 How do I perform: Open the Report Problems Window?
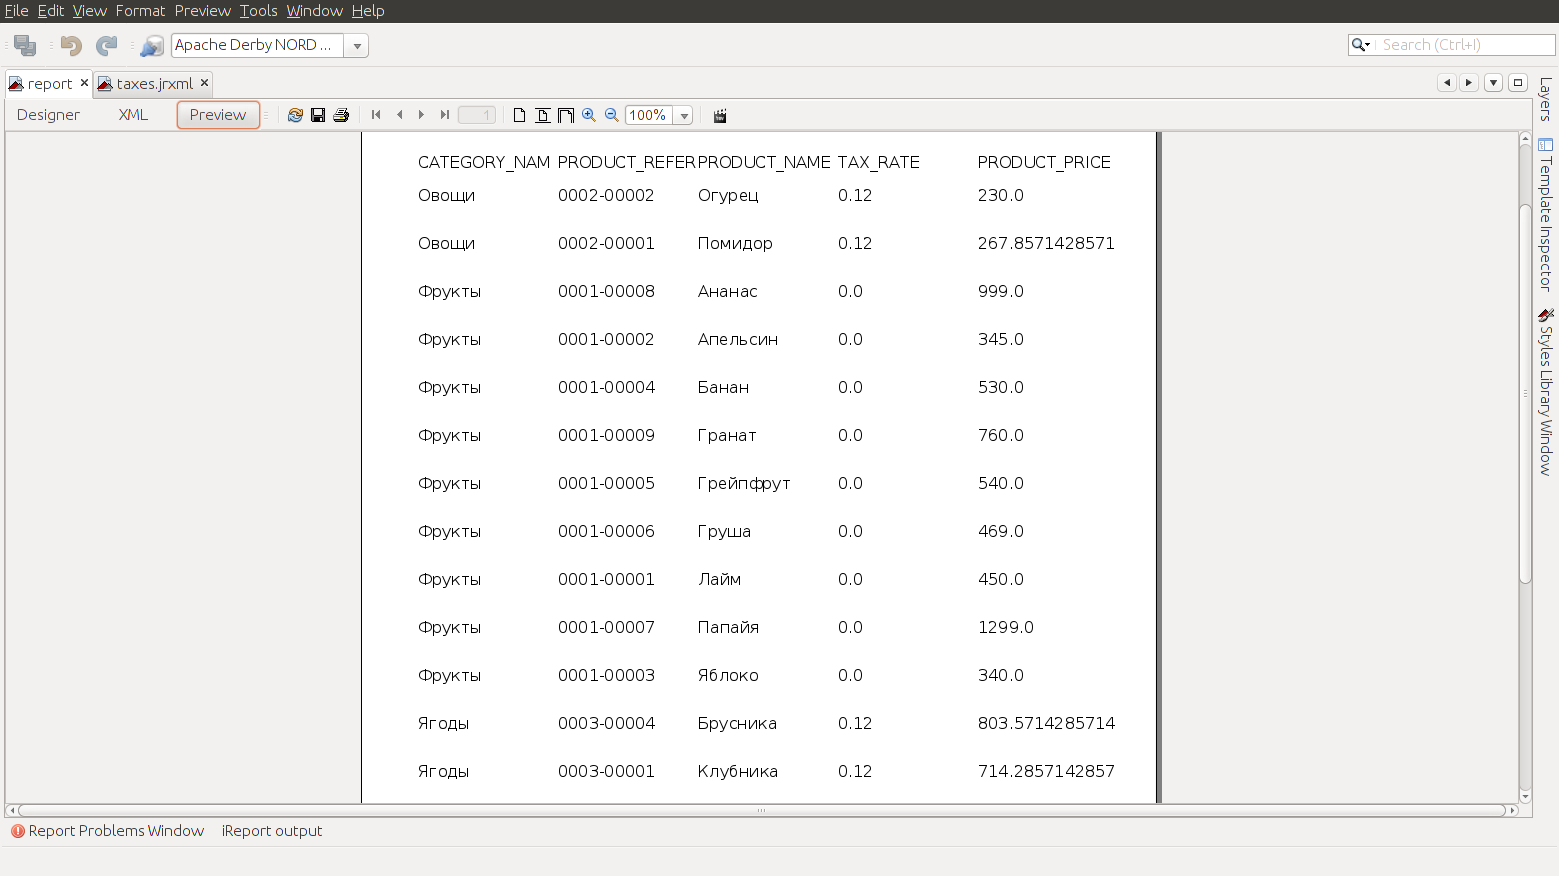[108, 831]
